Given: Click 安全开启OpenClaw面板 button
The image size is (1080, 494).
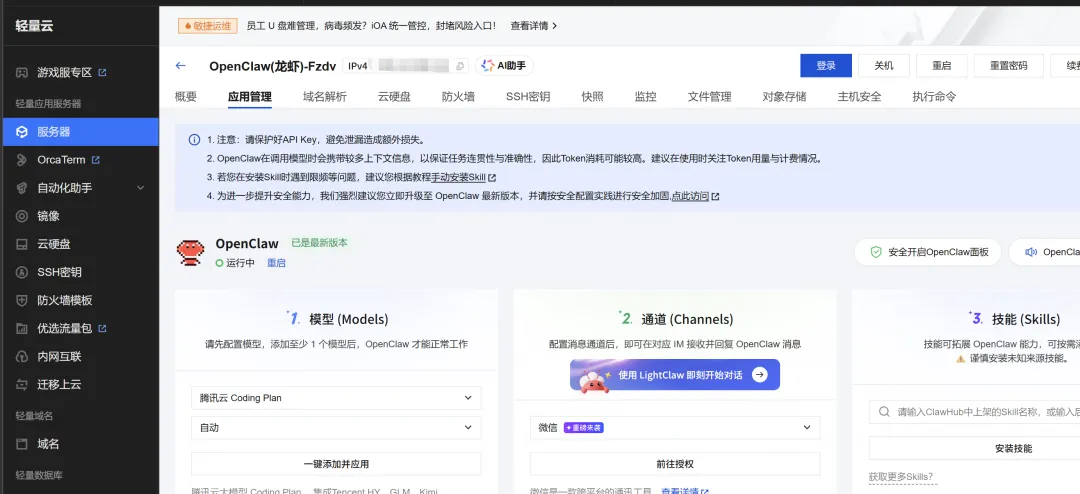Looking at the screenshot, I should click(928, 252).
